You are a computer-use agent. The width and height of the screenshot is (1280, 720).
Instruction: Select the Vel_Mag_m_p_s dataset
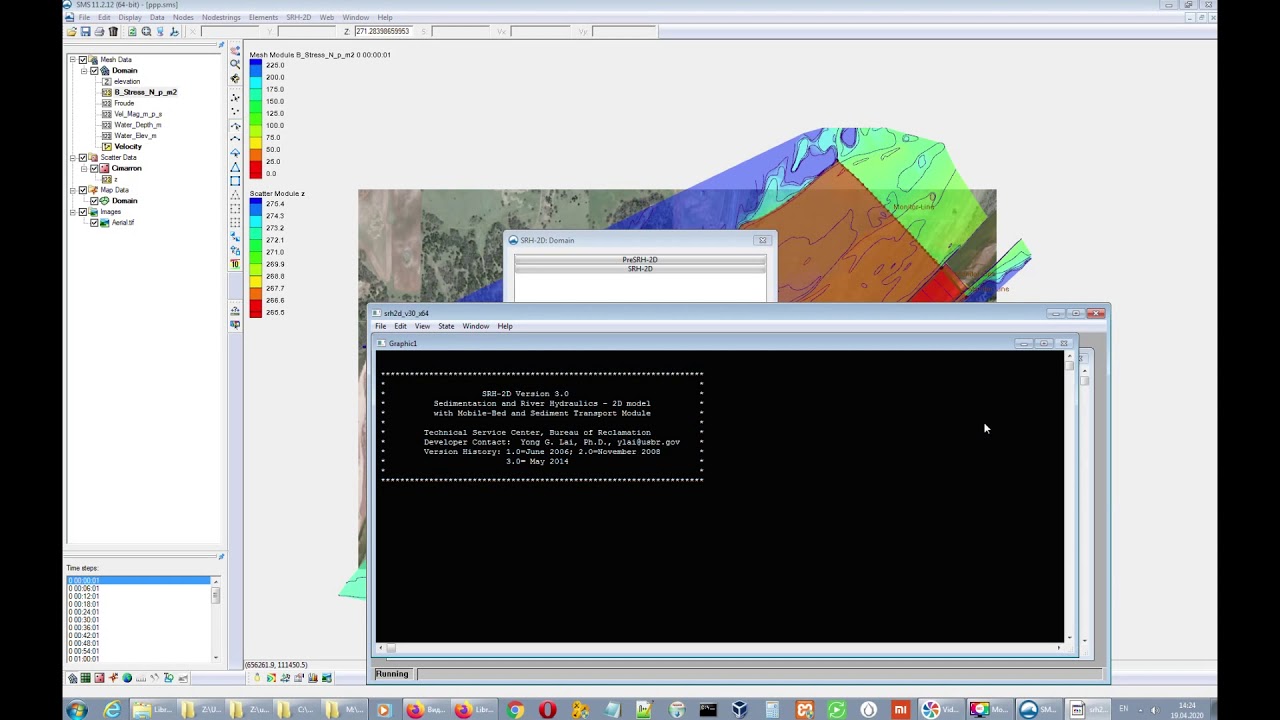138,114
